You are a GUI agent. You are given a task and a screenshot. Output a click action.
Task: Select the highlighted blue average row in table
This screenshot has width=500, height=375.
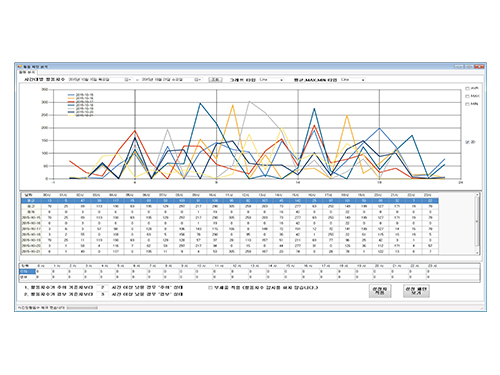230,201
